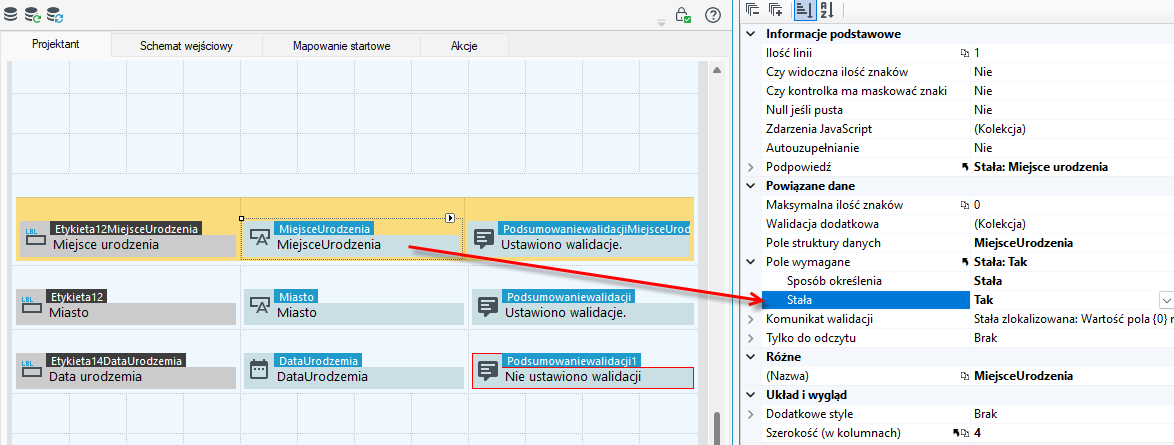
Task: Click the calendar icon of DataUrodzenia control
Action: 259,369
